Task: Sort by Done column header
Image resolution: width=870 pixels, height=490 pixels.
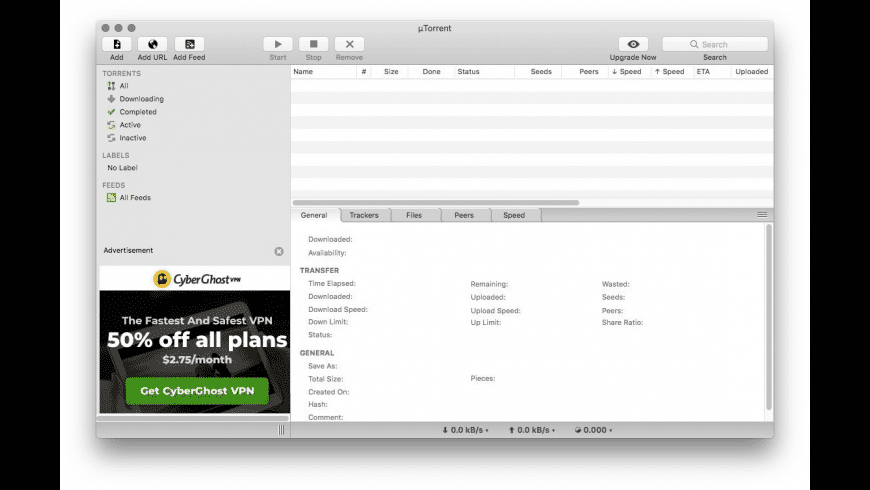Action: (x=431, y=72)
